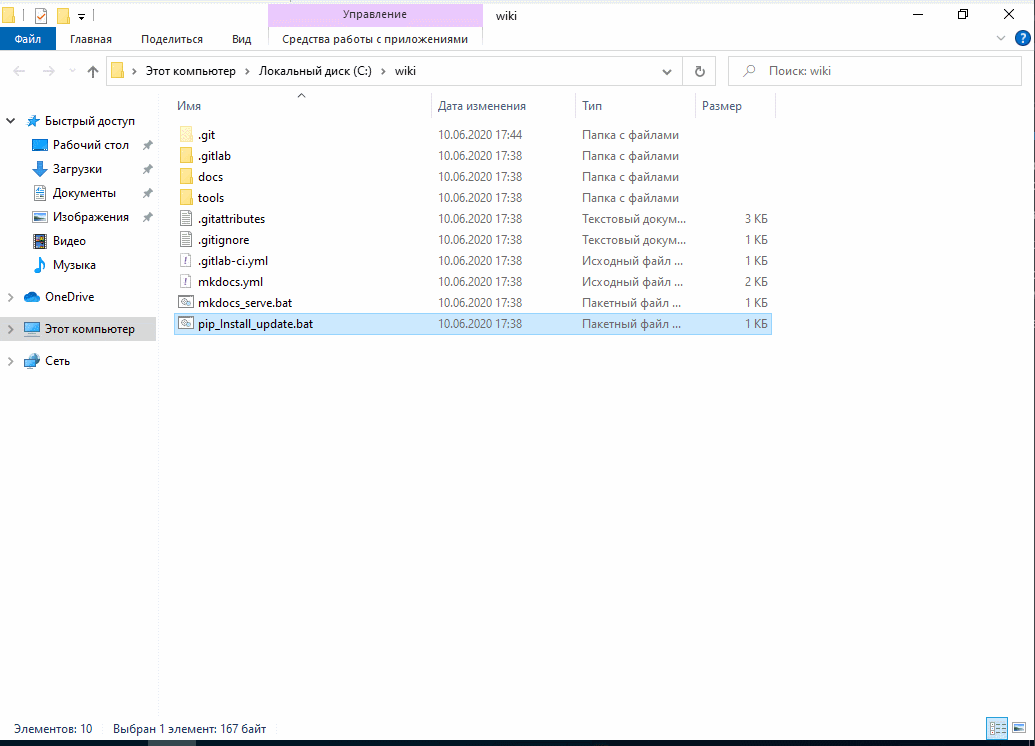Viewport: 1035px width, 746px height.
Task: Open the address bar history dropdown
Action: coord(668,71)
